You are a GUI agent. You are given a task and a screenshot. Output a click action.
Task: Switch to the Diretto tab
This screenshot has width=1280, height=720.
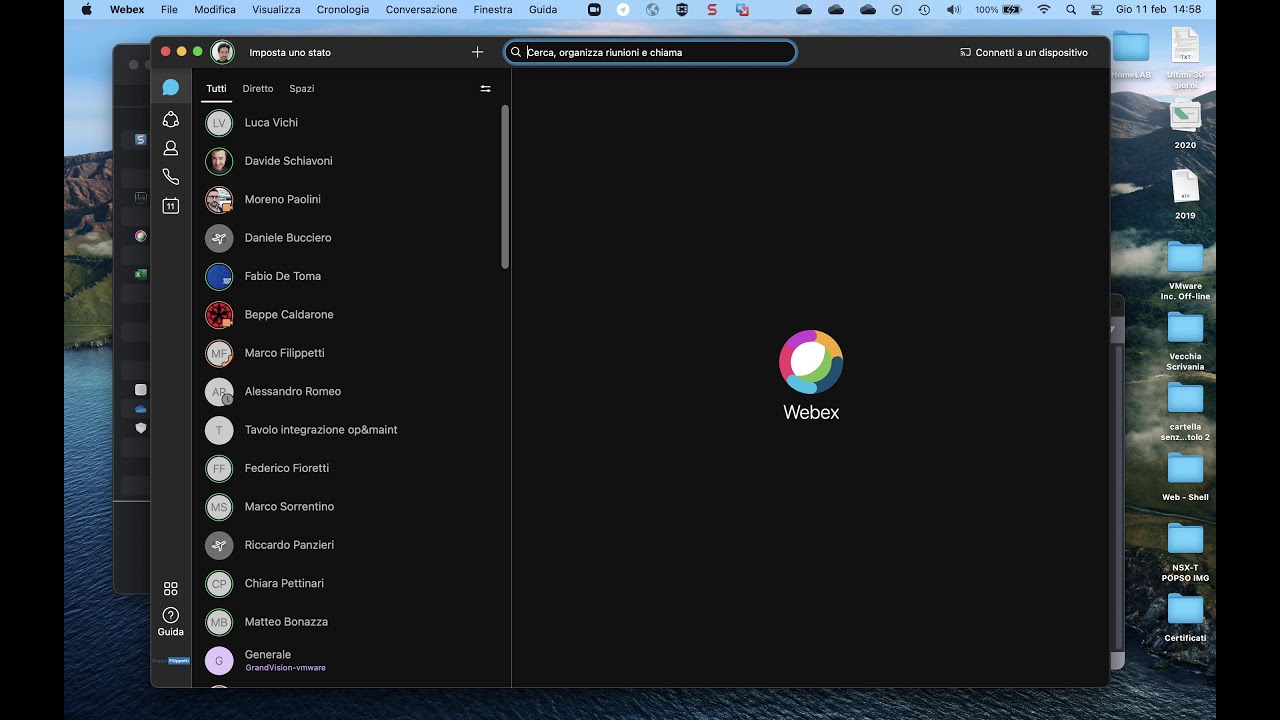[258, 89]
